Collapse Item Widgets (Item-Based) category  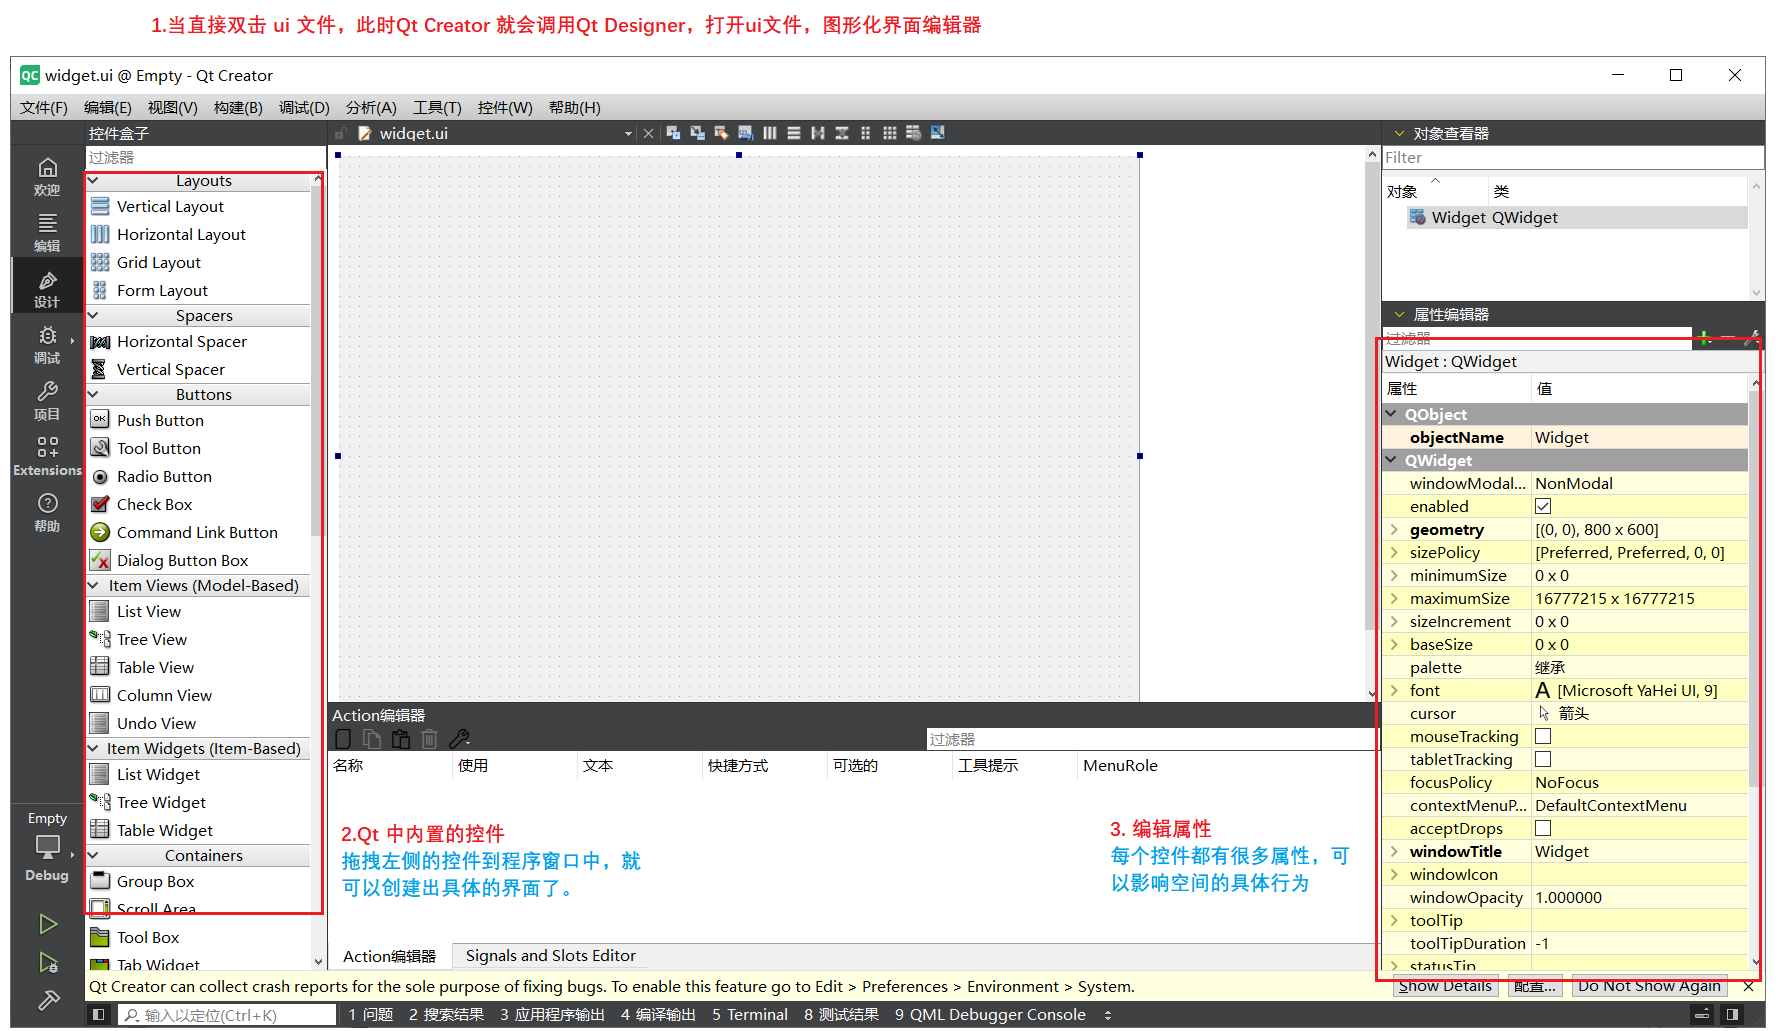[93, 749]
